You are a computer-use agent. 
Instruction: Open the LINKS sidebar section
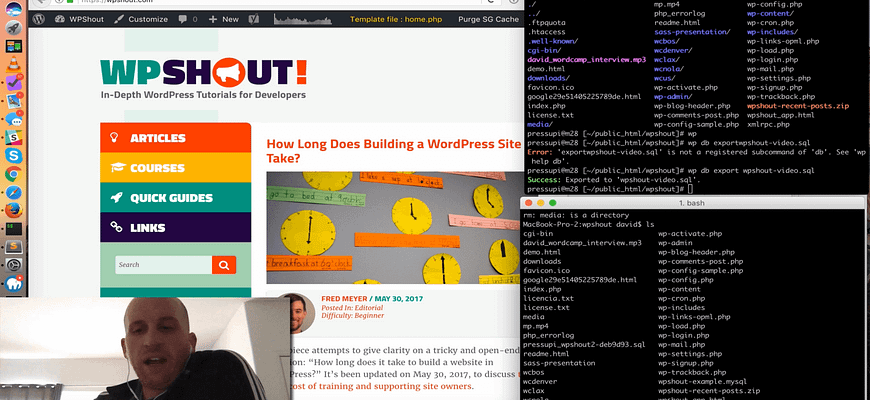pyautogui.click(x=175, y=227)
